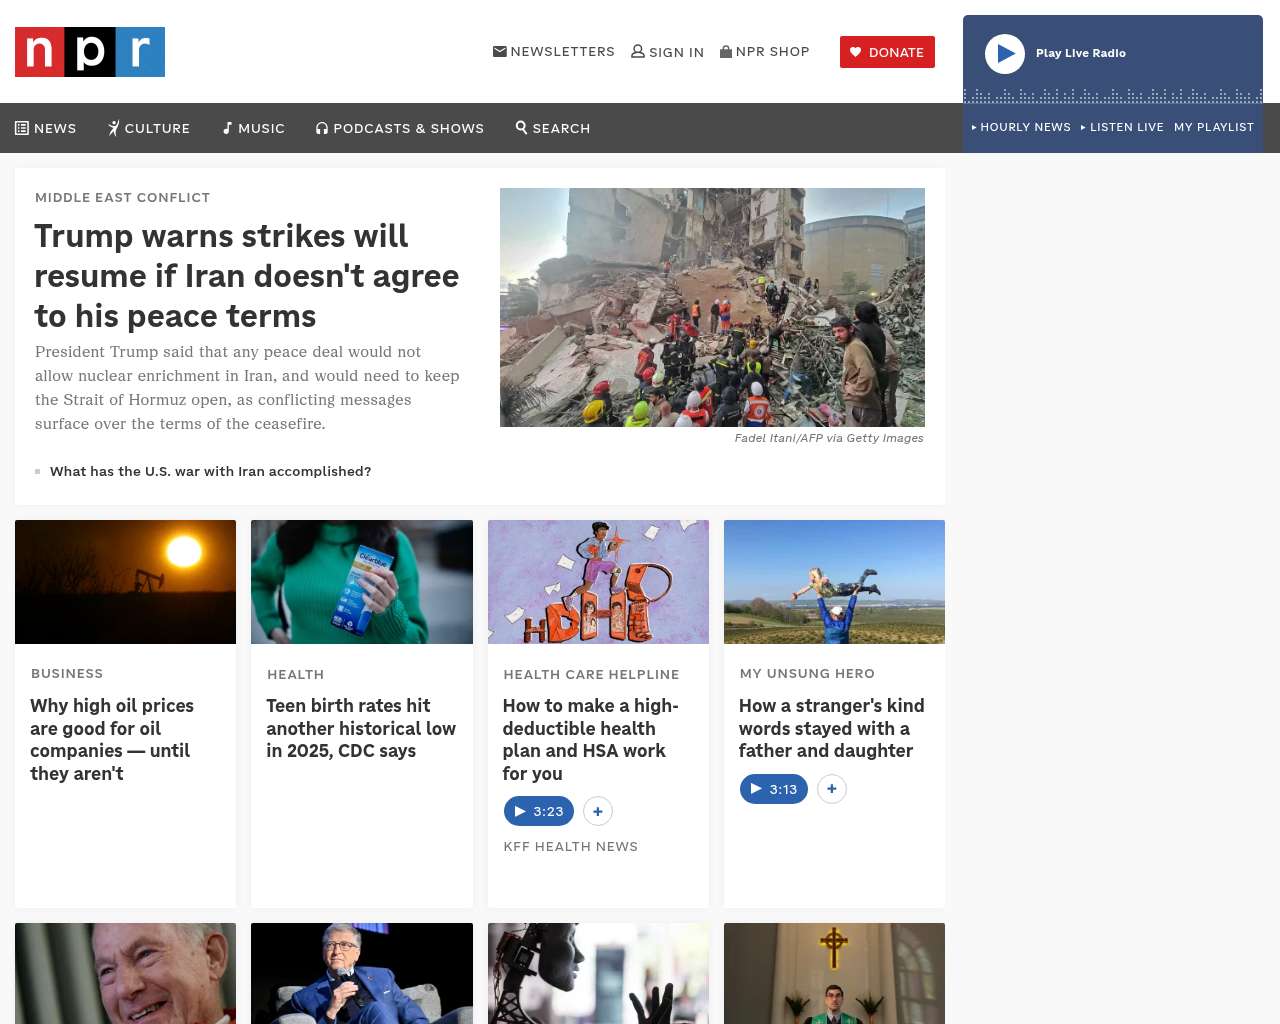Click the NPR logo
This screenshot has width=1280, height=1024.
pyautogui.click(x=90, y=52)
